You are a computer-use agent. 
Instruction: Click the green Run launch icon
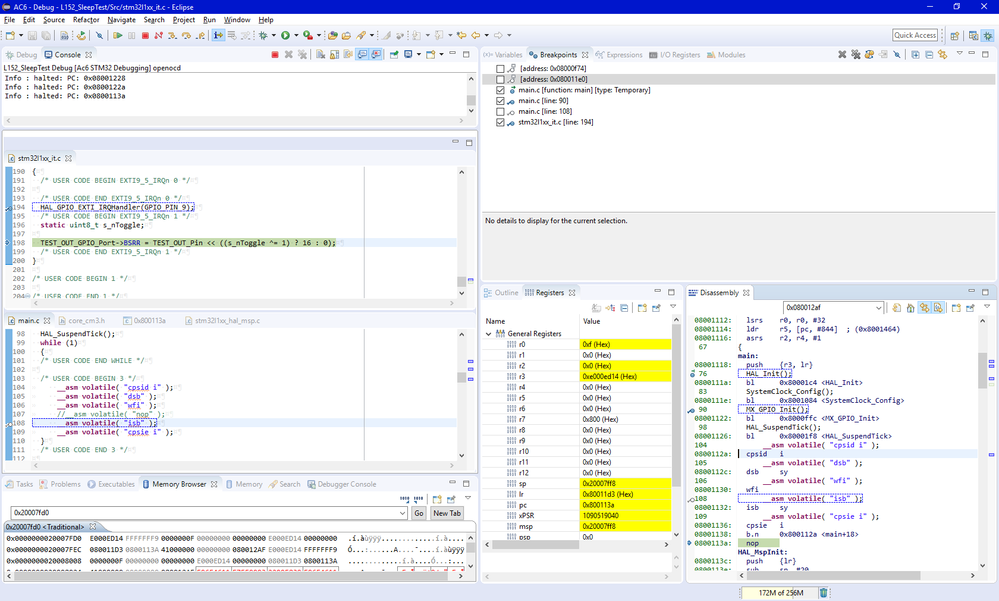point(285,36)
